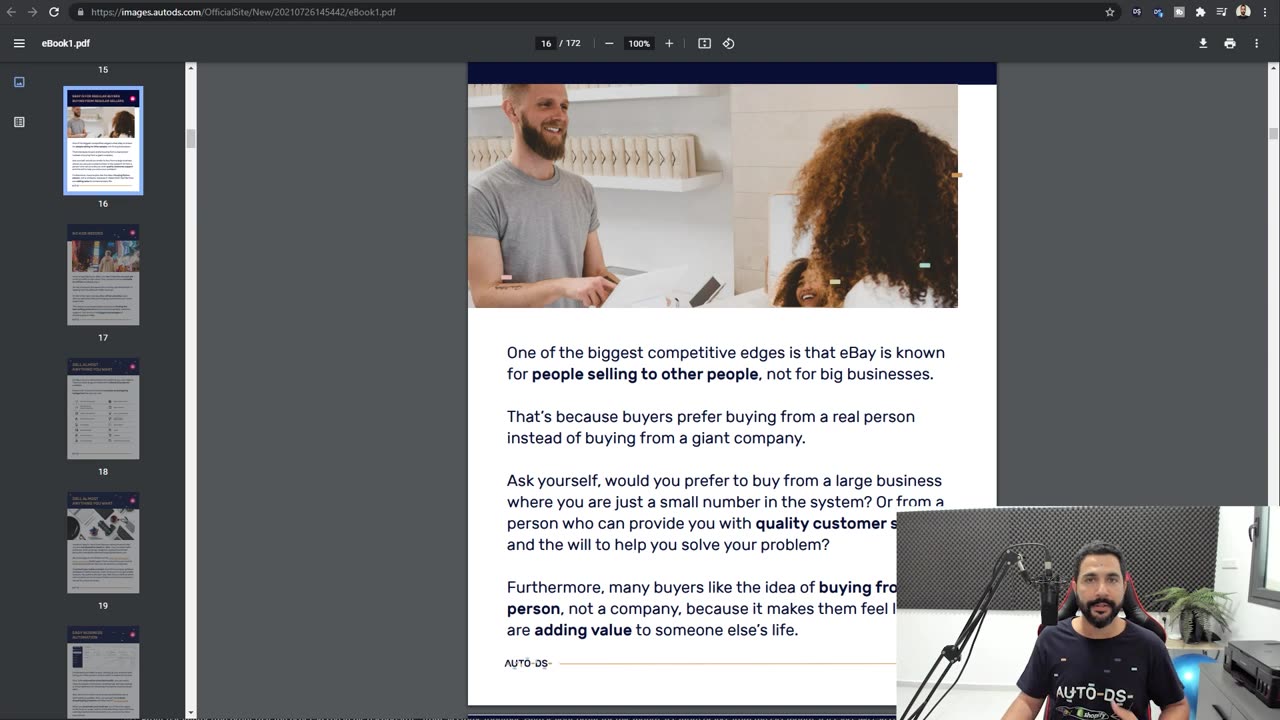Select the page 16 thumbnail
This screenshot has height=720, width=1280.
[103, 140]
